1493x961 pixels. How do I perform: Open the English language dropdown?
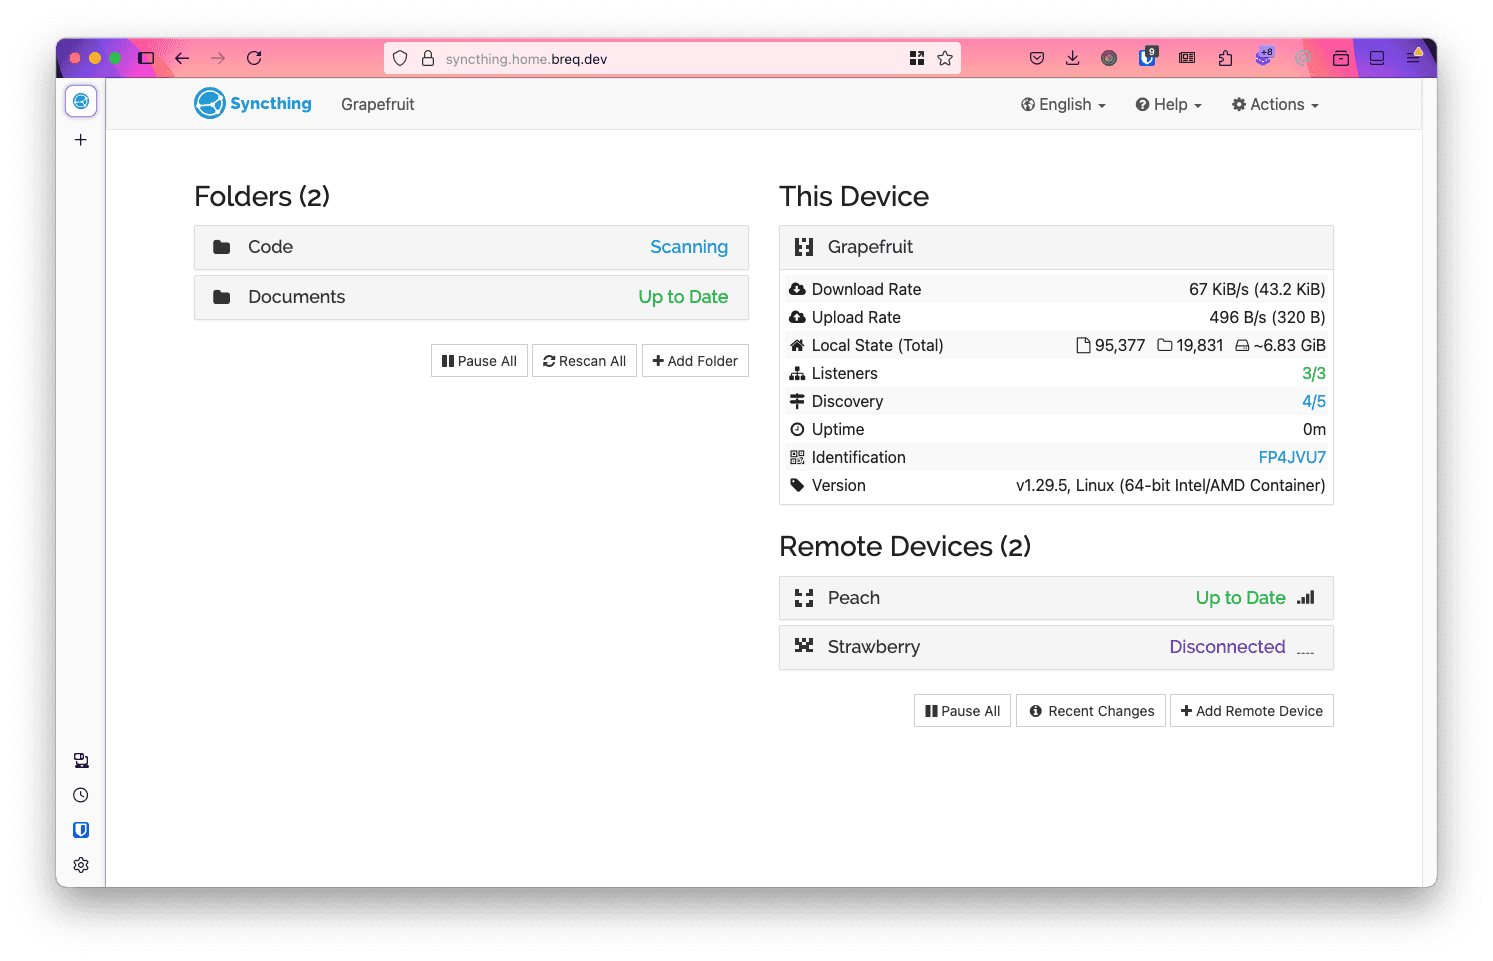[x=1063, y=105]
